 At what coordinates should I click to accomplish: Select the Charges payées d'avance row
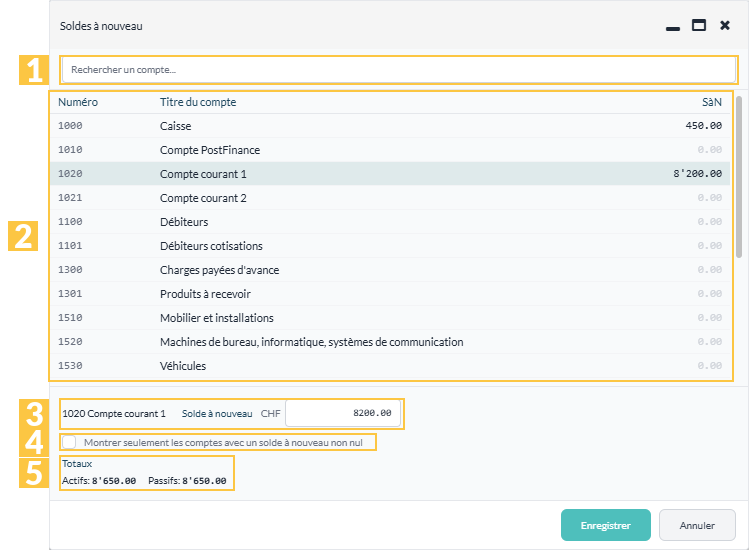pyautogui.click(x=390, y=270)
